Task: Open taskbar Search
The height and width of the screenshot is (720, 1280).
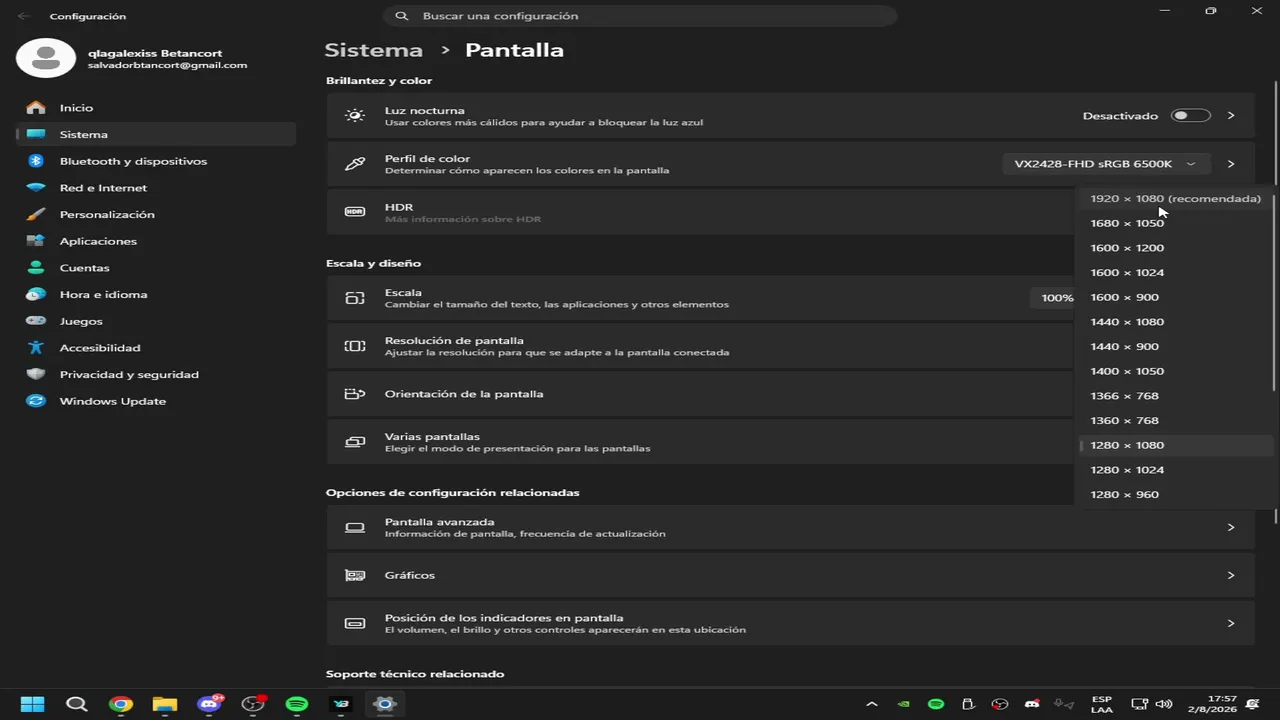Action: 77,704
